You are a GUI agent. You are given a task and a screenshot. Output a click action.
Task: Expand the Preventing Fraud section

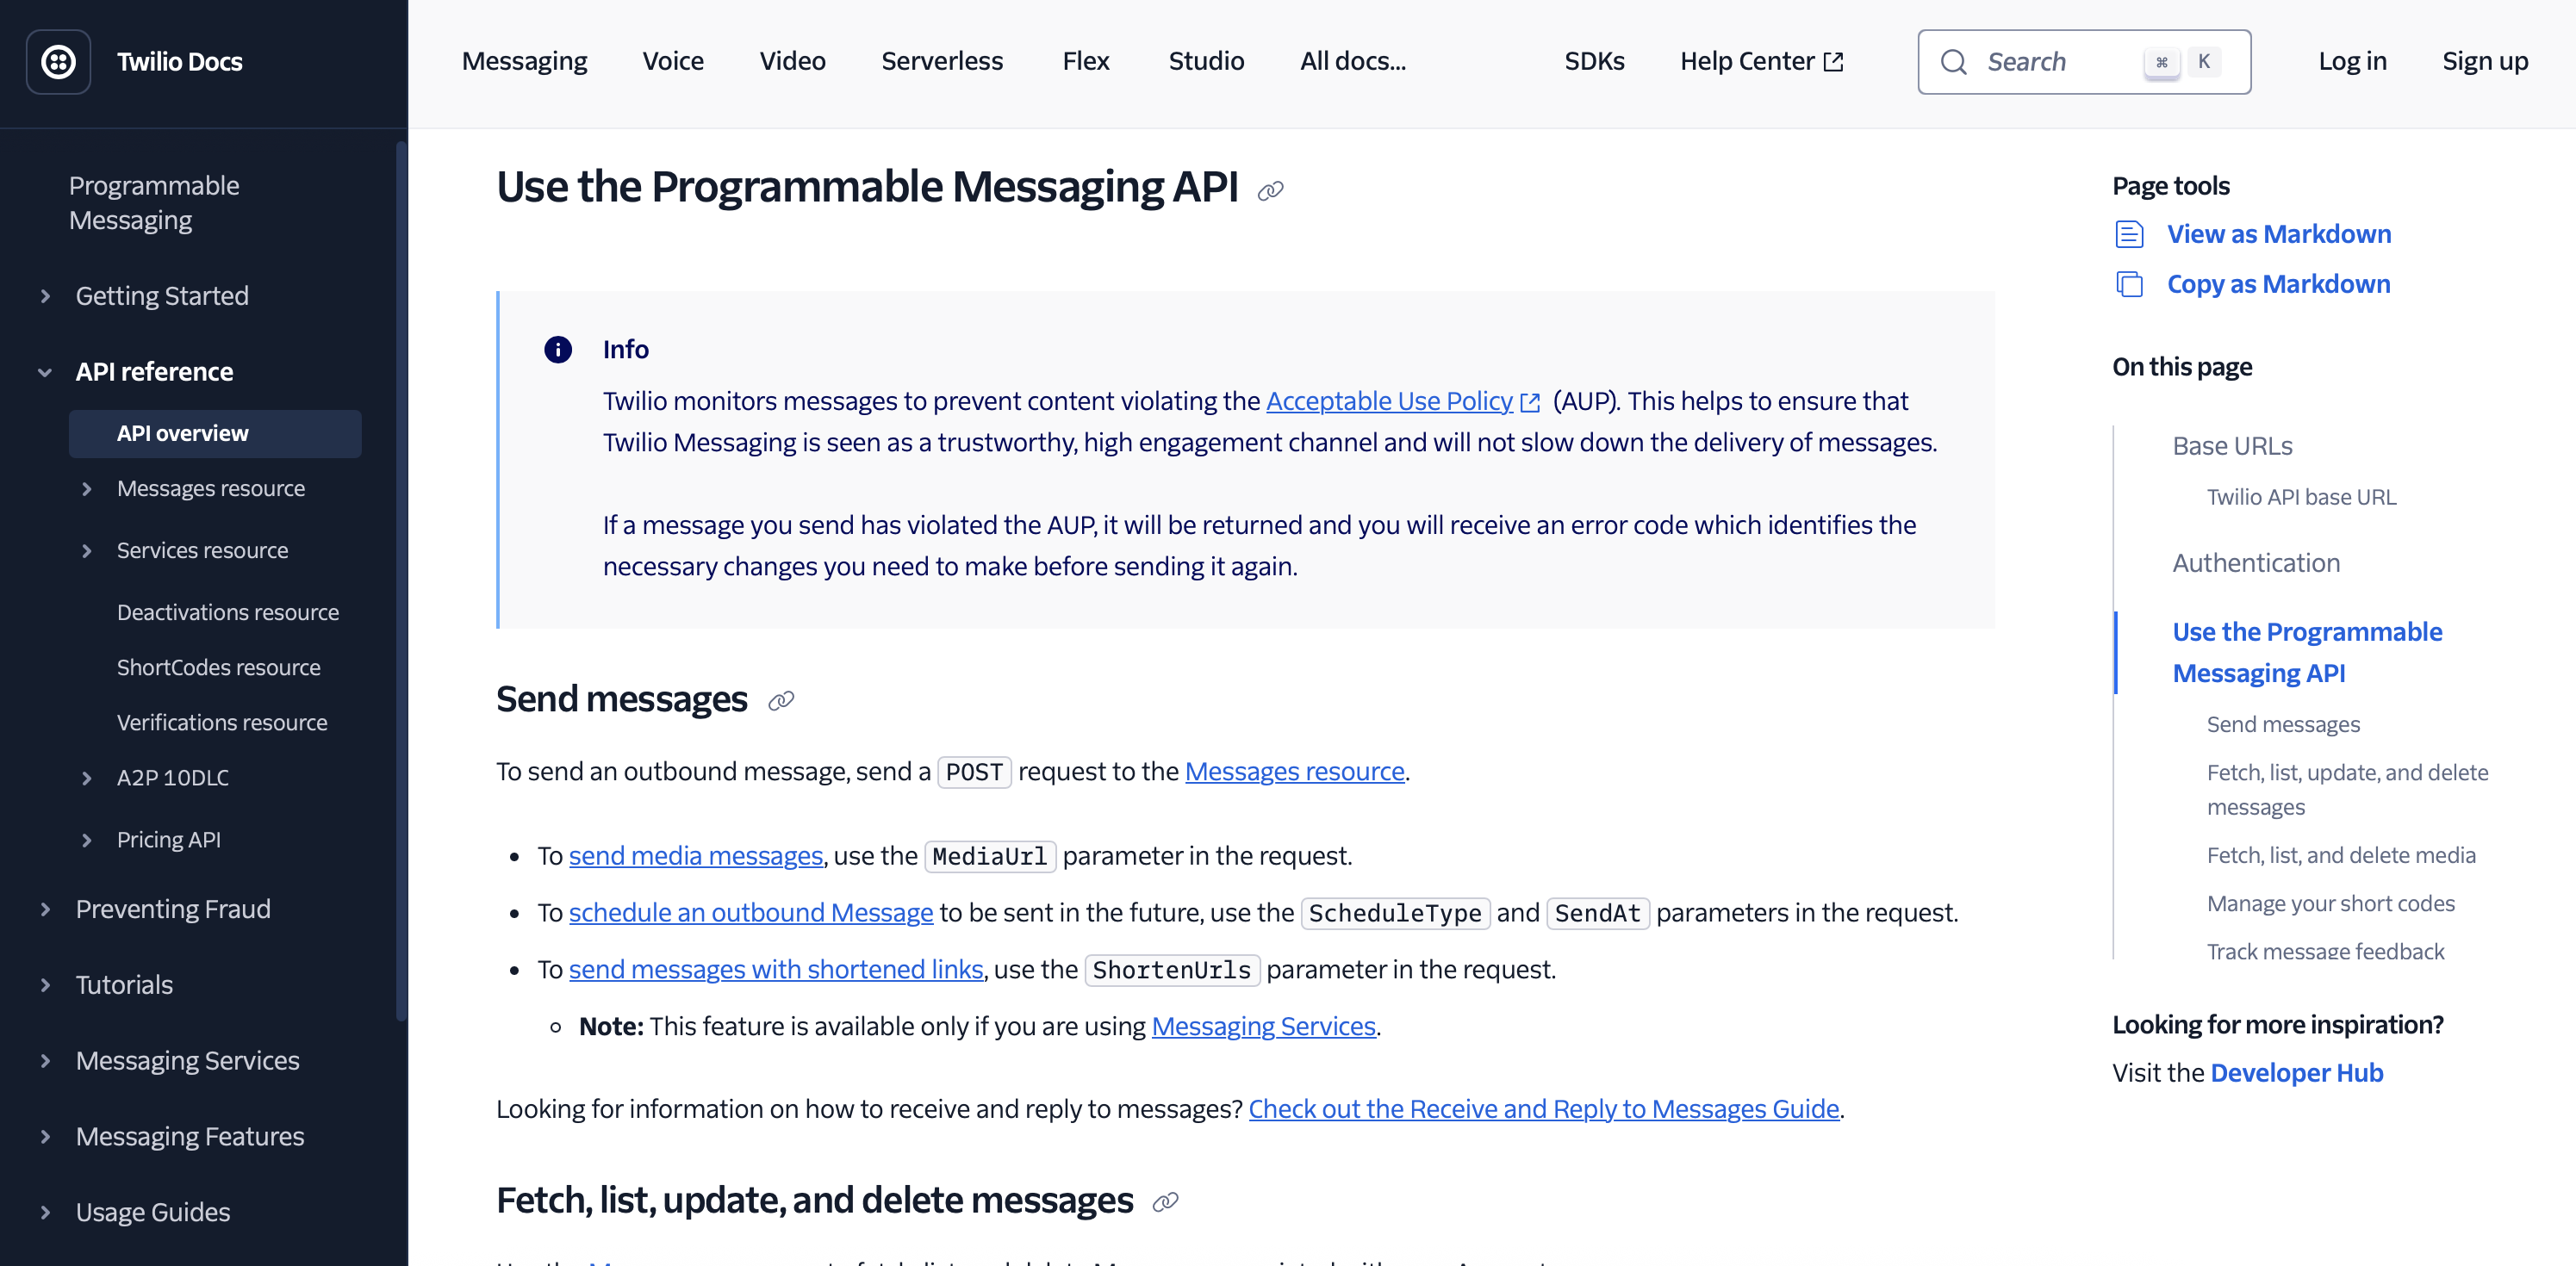[45, 909]
